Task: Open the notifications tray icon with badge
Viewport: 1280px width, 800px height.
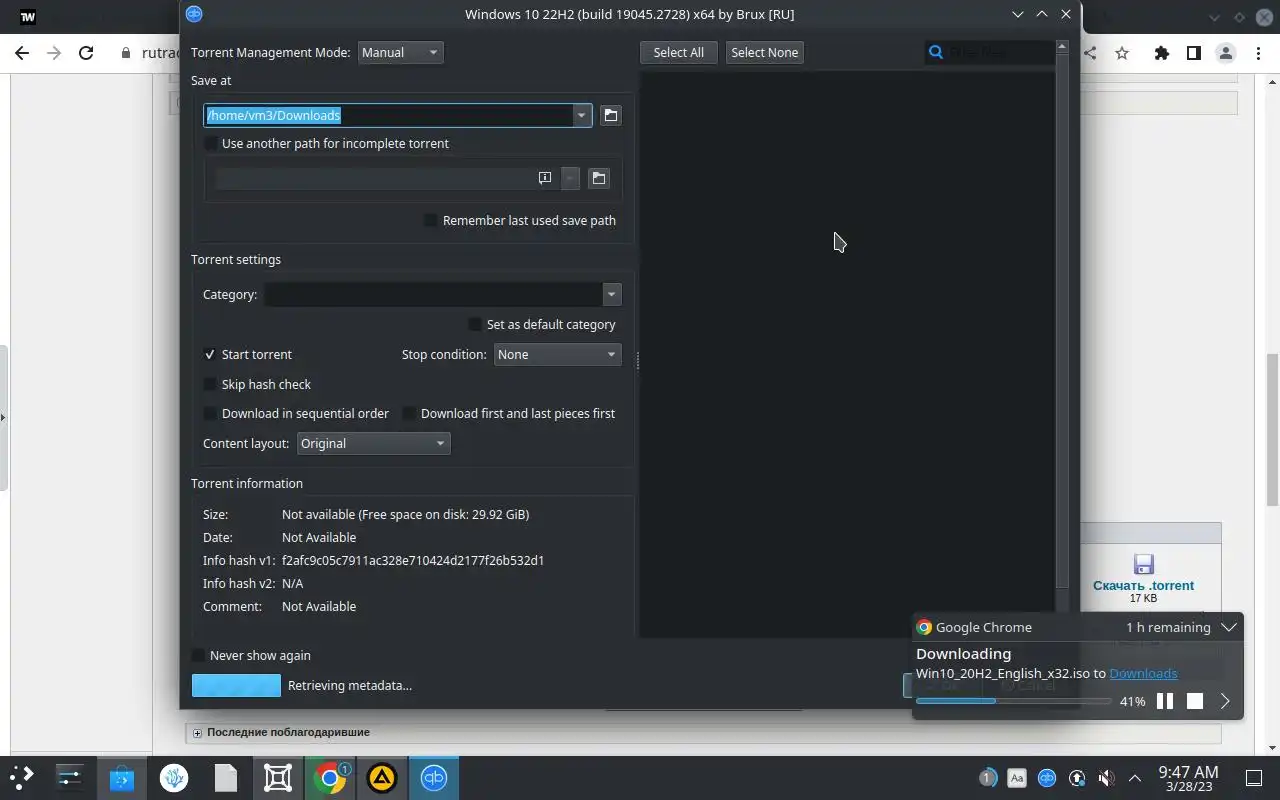Action: point(987,778)
